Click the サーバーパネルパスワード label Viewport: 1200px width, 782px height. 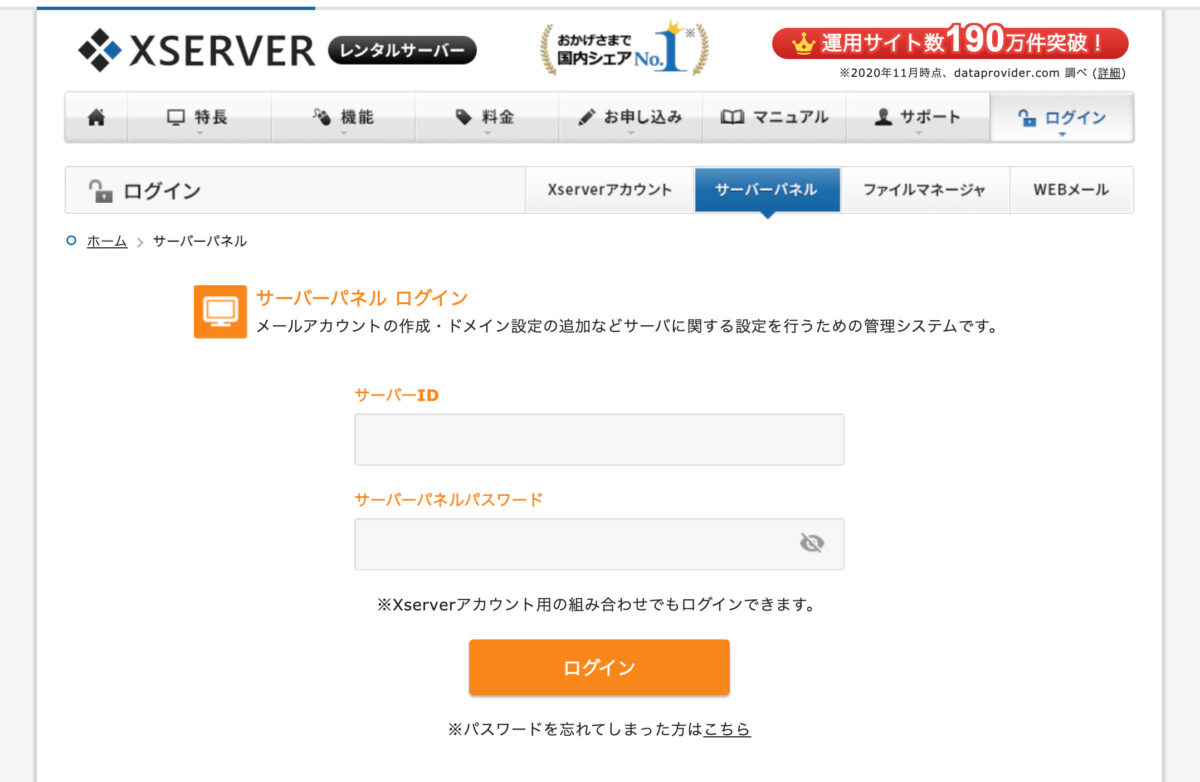(x=449, y=499)
